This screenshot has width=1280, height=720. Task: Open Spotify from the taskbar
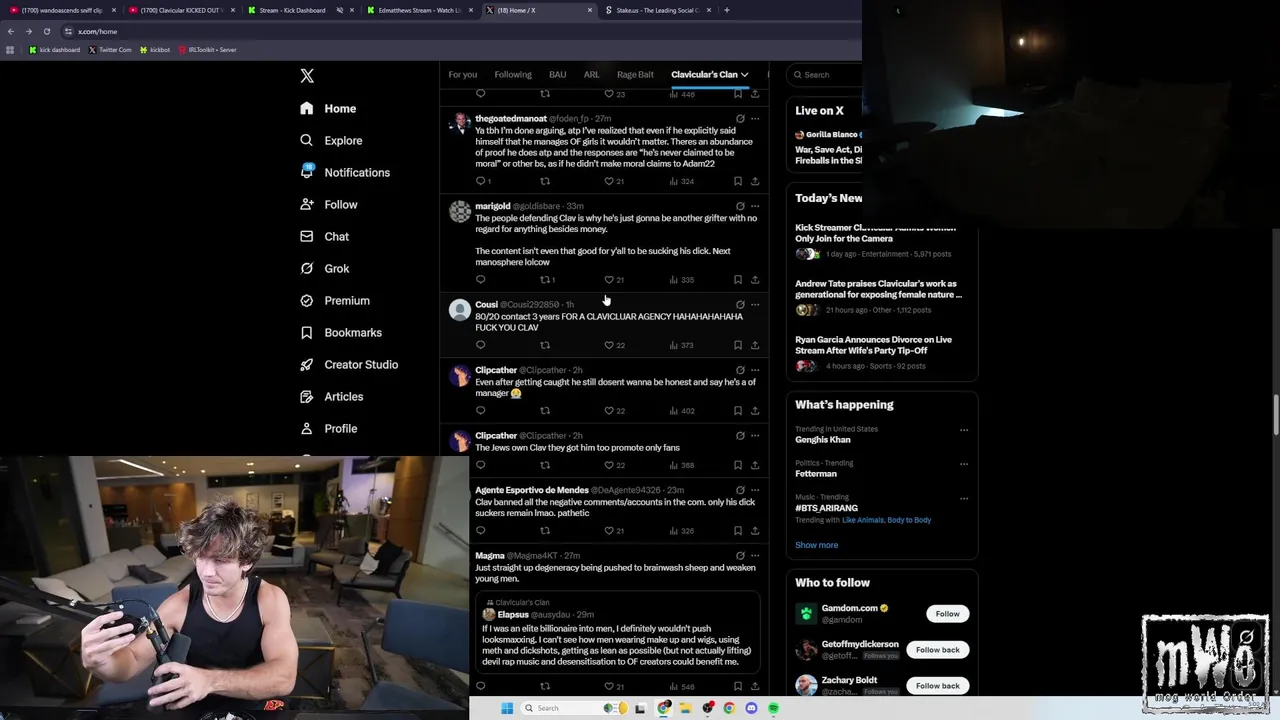pyautogui.click(x=773, y=708)
